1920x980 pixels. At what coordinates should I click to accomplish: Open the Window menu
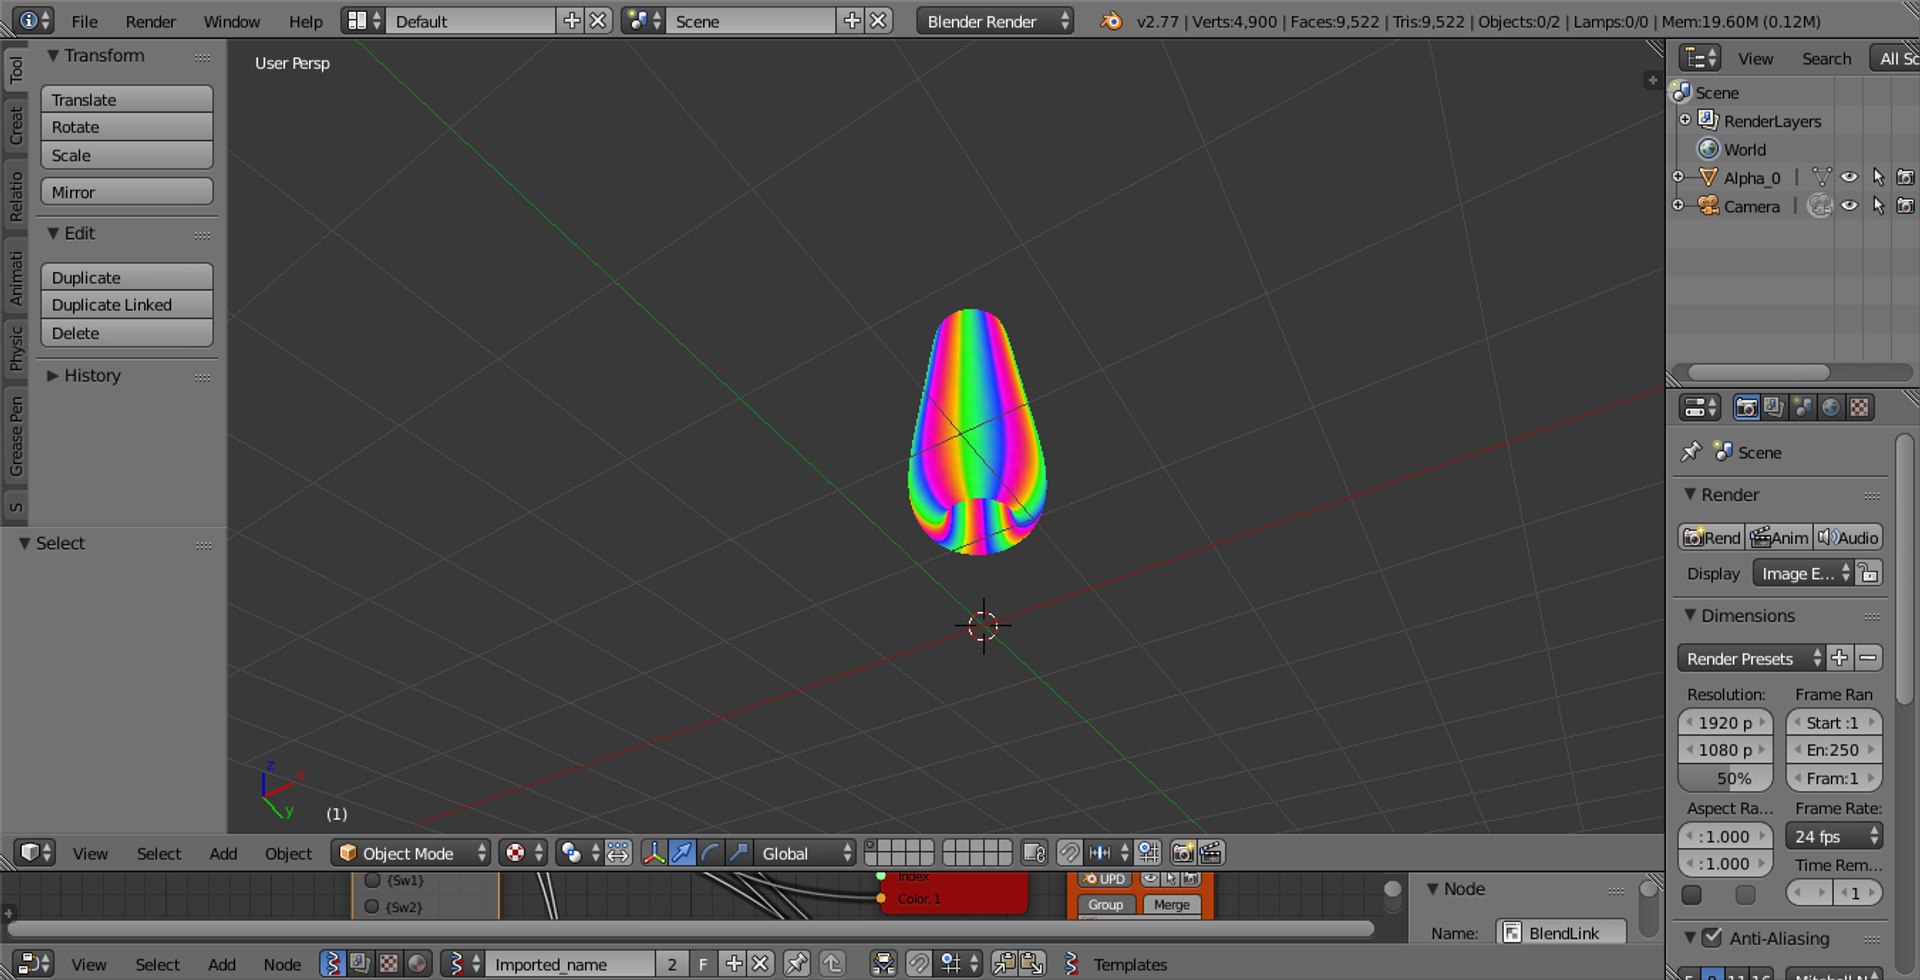(232, 21)
